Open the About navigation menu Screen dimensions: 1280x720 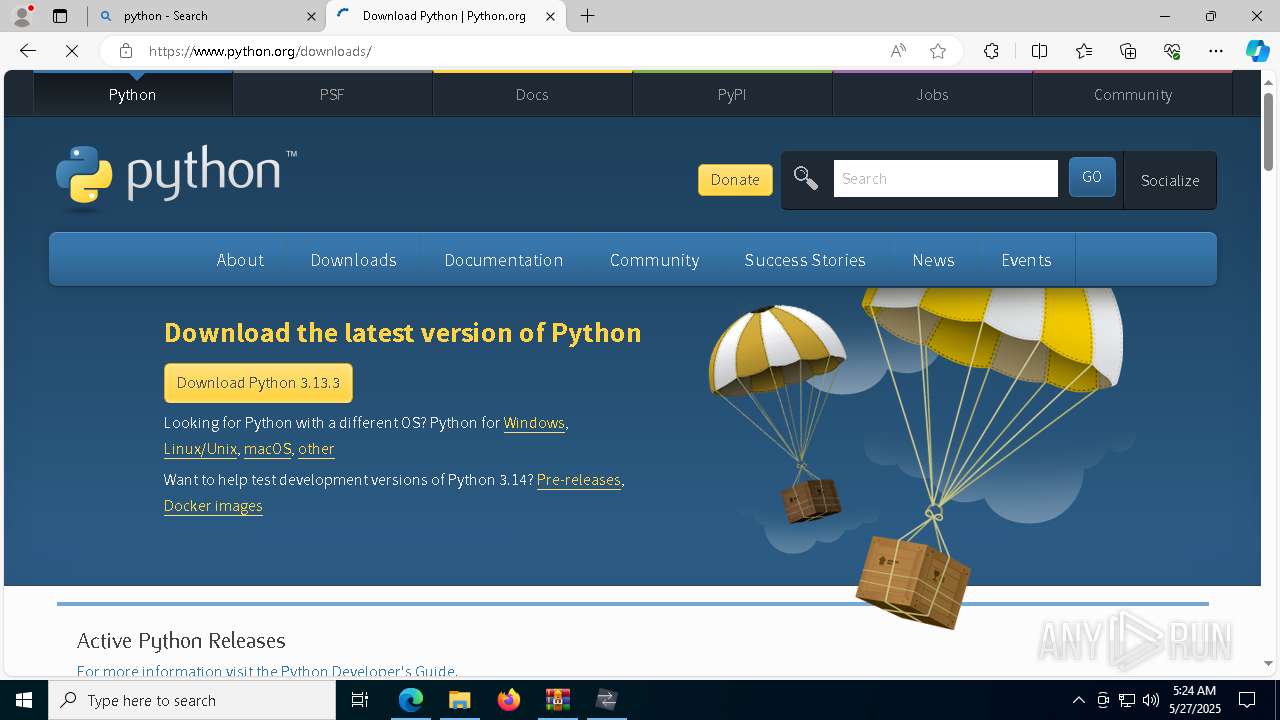(x=240, y=260)
